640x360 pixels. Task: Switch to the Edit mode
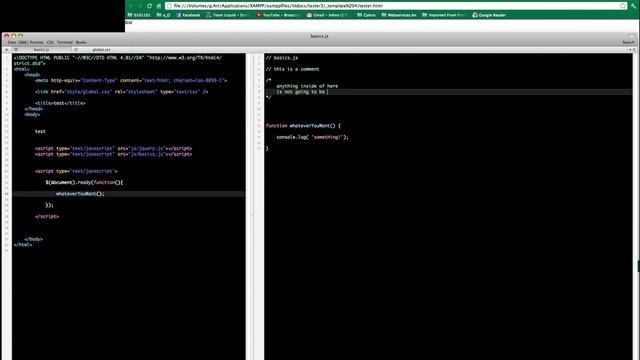(x=23, y=42)
